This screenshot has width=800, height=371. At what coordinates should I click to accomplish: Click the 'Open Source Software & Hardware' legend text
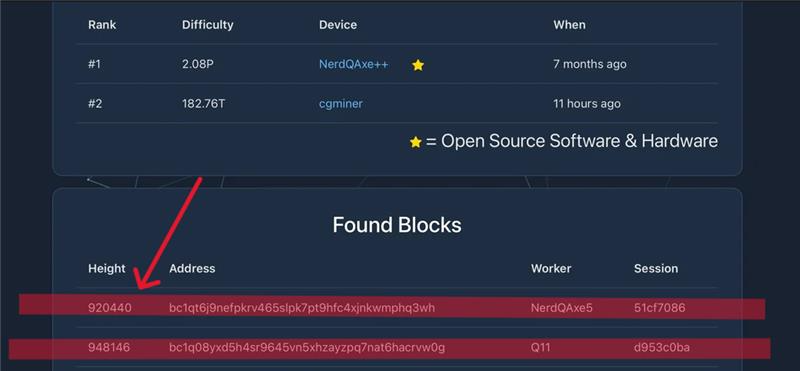(x=579, y=141)
